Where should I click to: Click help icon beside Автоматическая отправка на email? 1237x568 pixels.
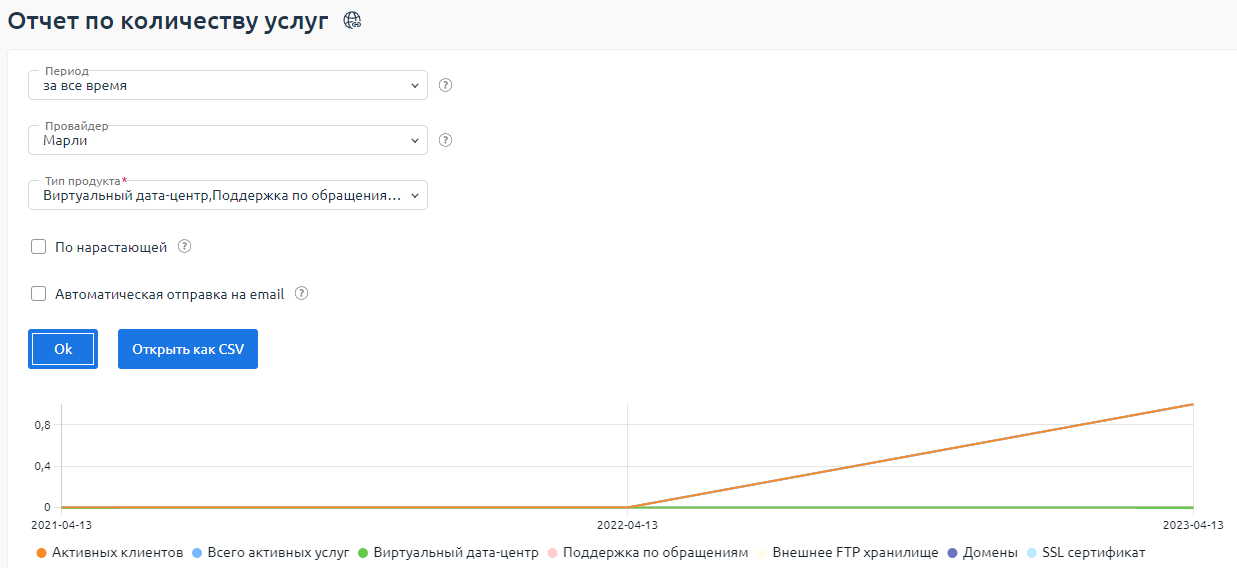[301, 294]
